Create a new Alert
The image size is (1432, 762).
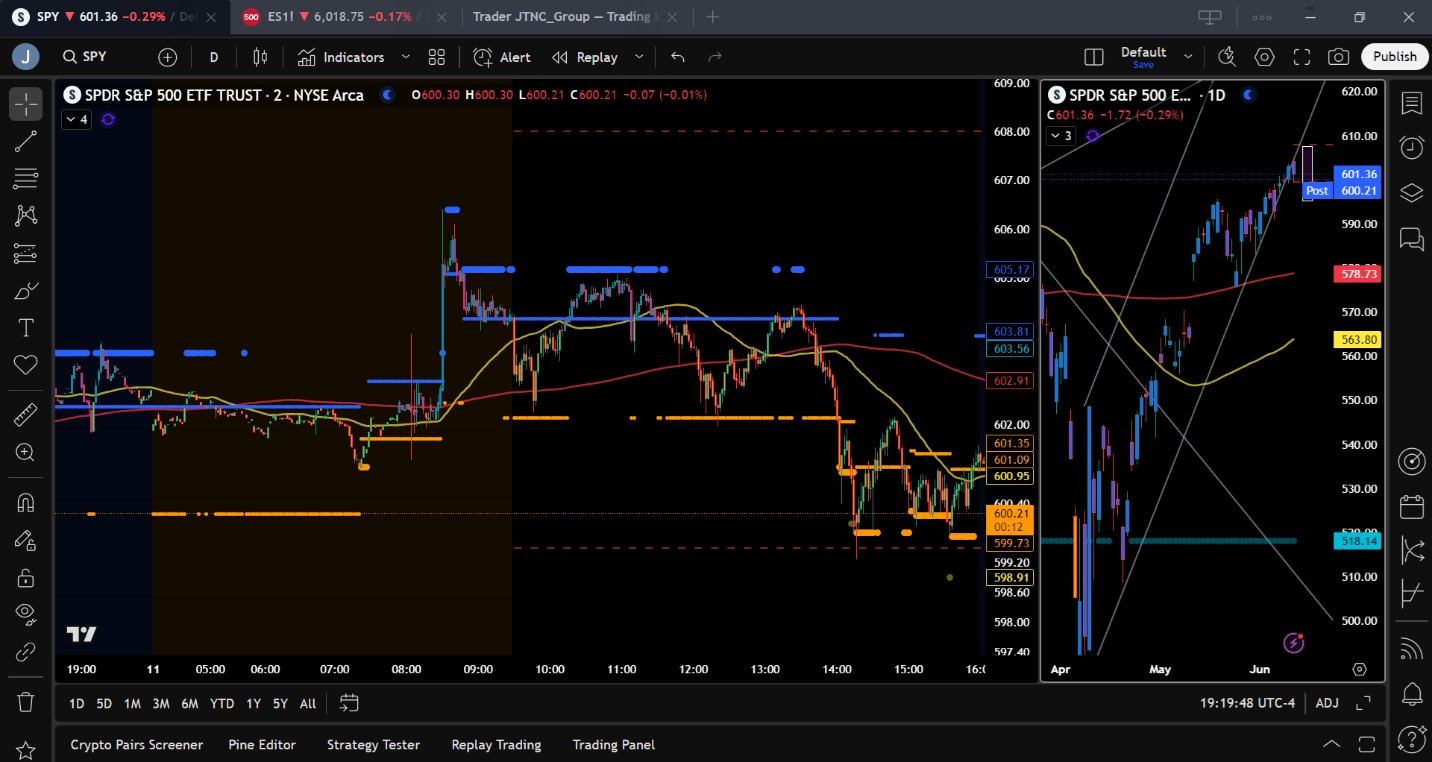coord(503,57)
